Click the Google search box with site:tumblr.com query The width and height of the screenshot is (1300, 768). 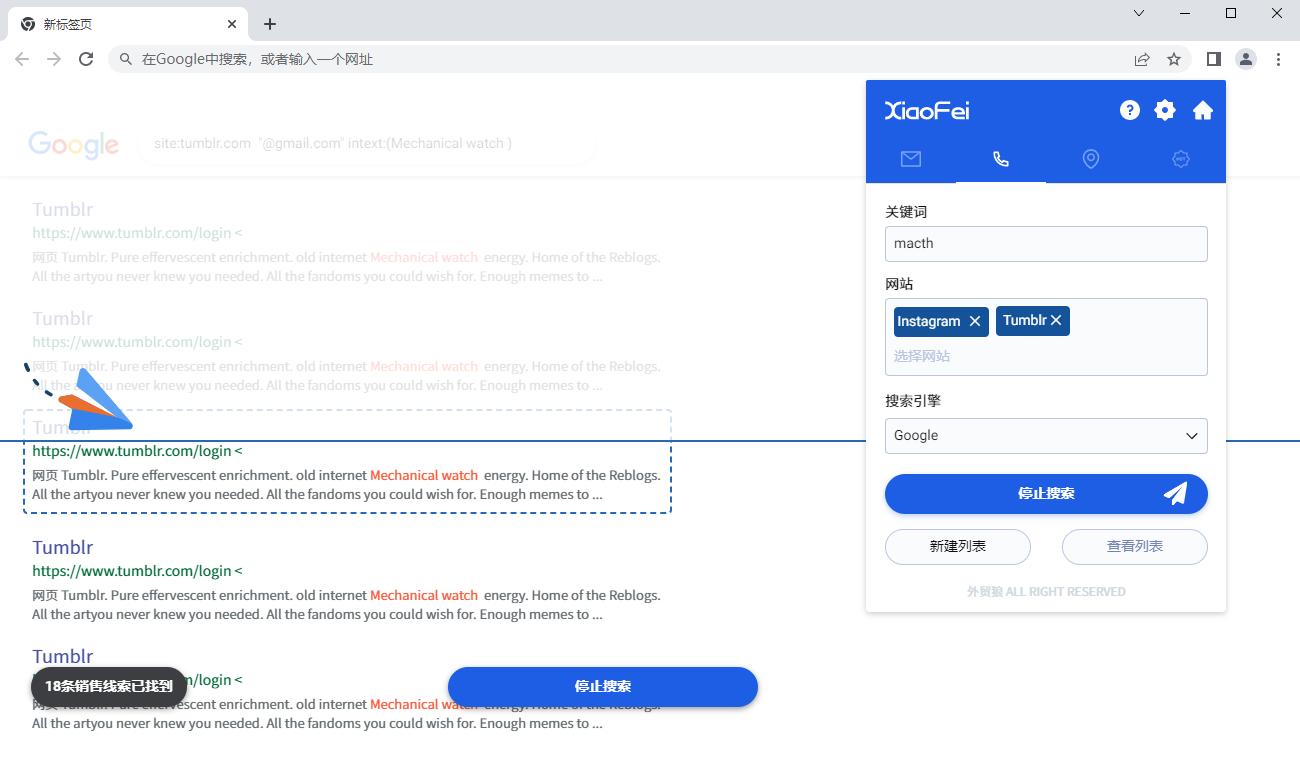[368, 143]
